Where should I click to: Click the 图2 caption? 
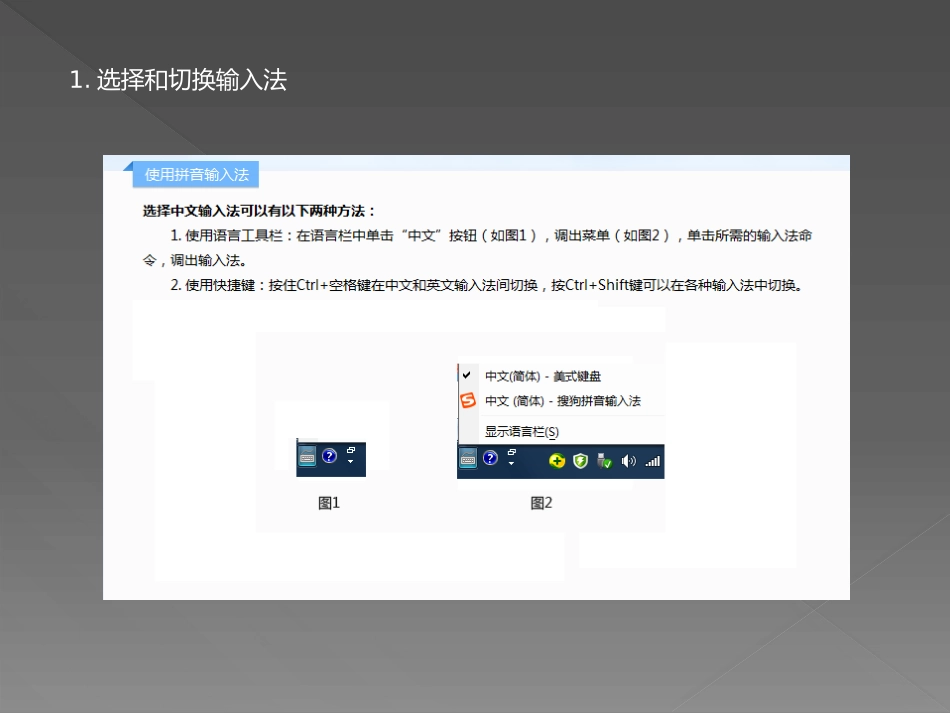[x=541, y=503]
